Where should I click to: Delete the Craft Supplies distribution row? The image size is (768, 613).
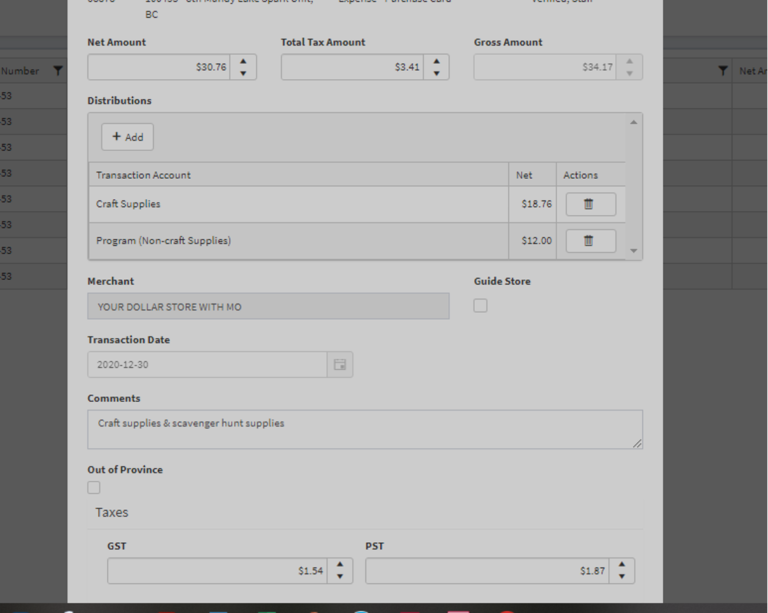pyautogui.click(x=590, y=204)
